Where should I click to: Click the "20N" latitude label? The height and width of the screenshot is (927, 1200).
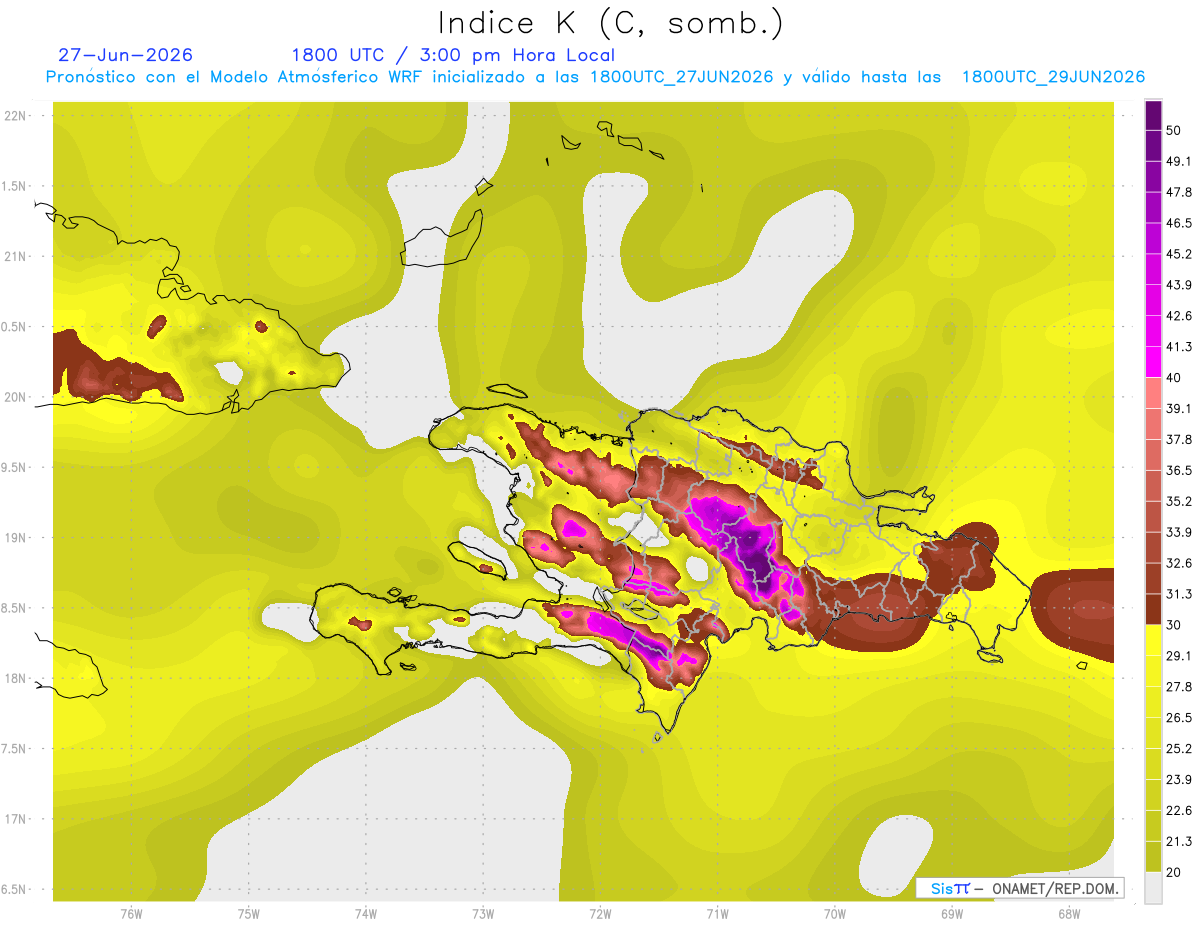[x=16, y=397]
